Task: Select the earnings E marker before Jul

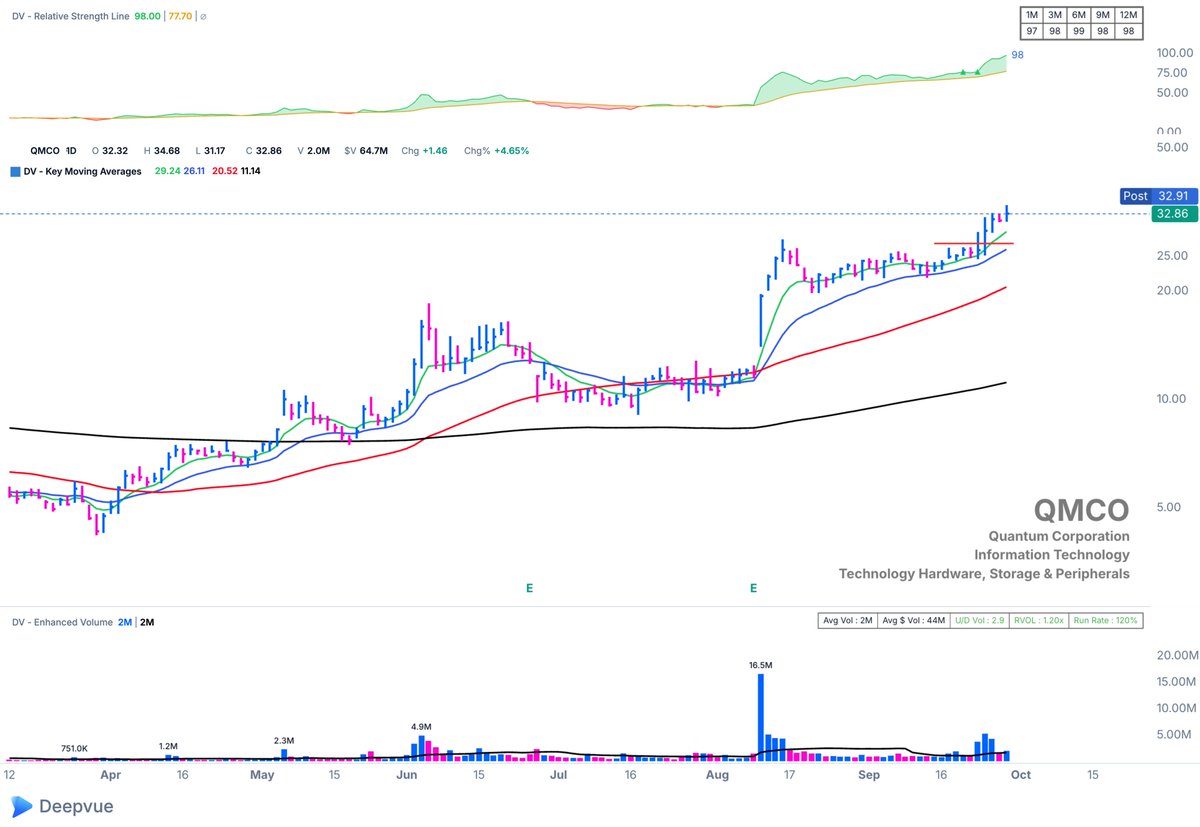Action: point(529,589)
